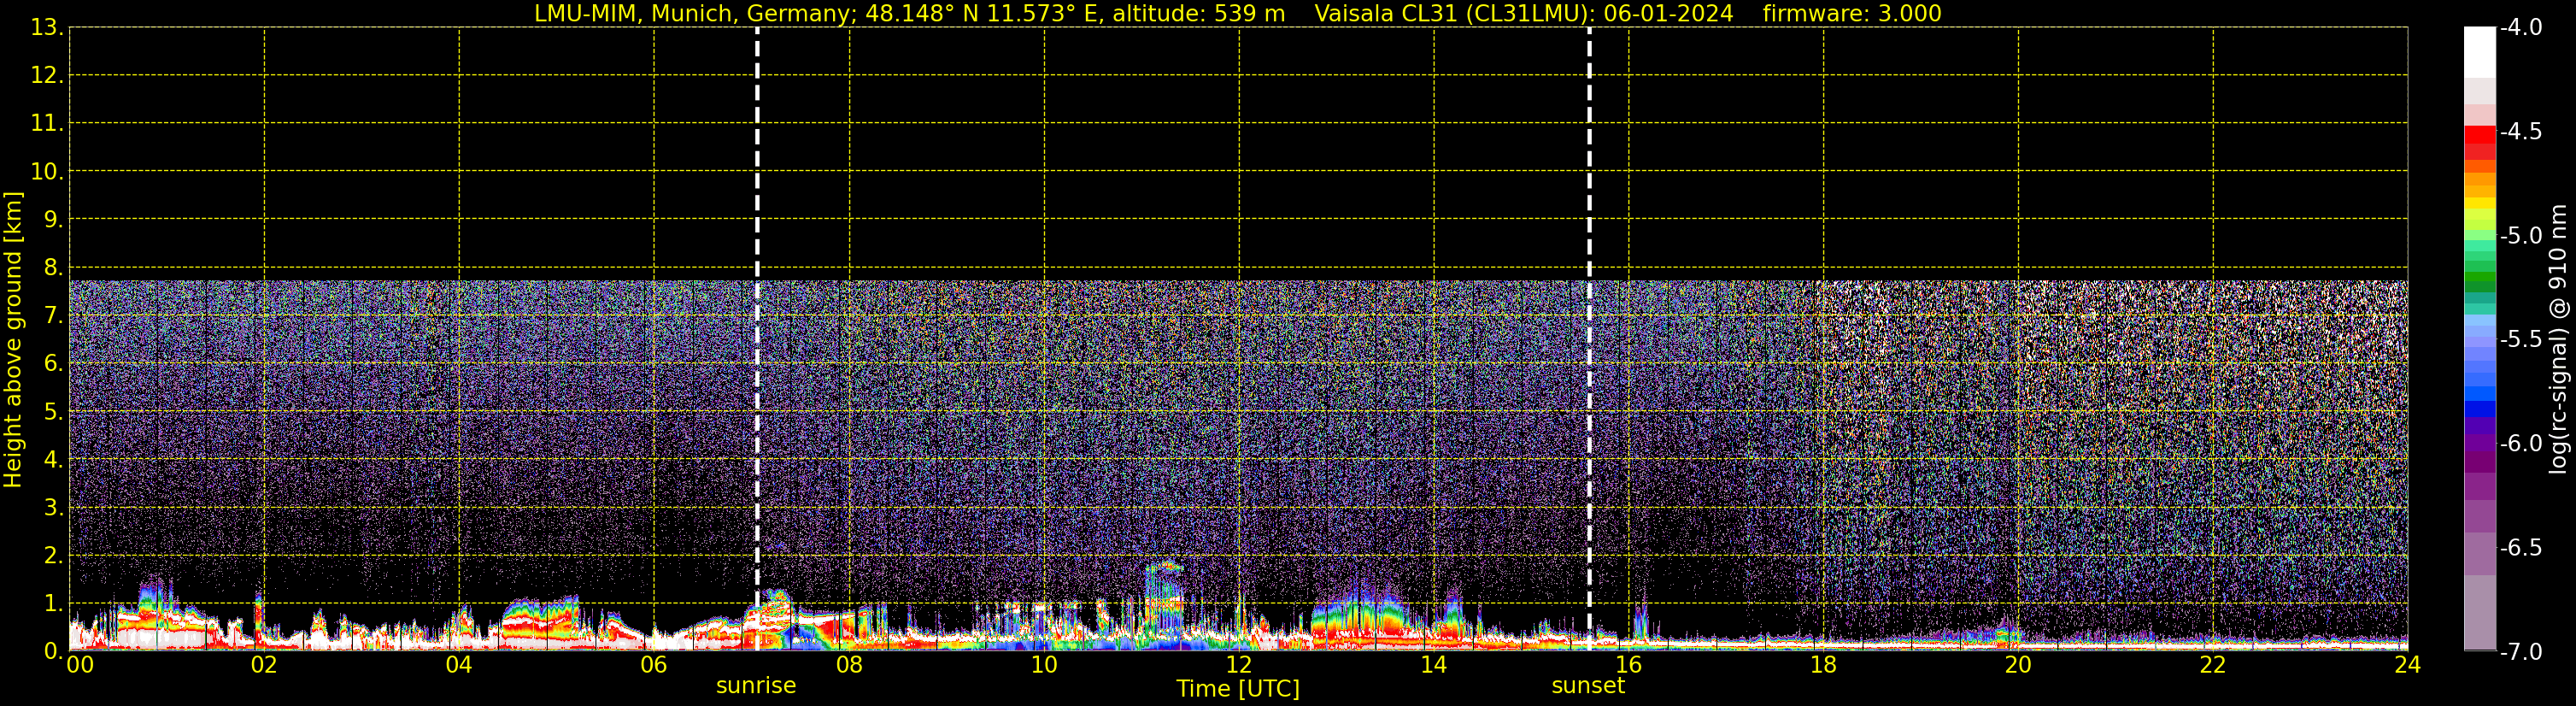The height and width of the screenshot is (706, 2576).
Task: Click the 'log(rc-signal) @ 910 nm' colorbar label
Action: click(x=2558, y=339)
